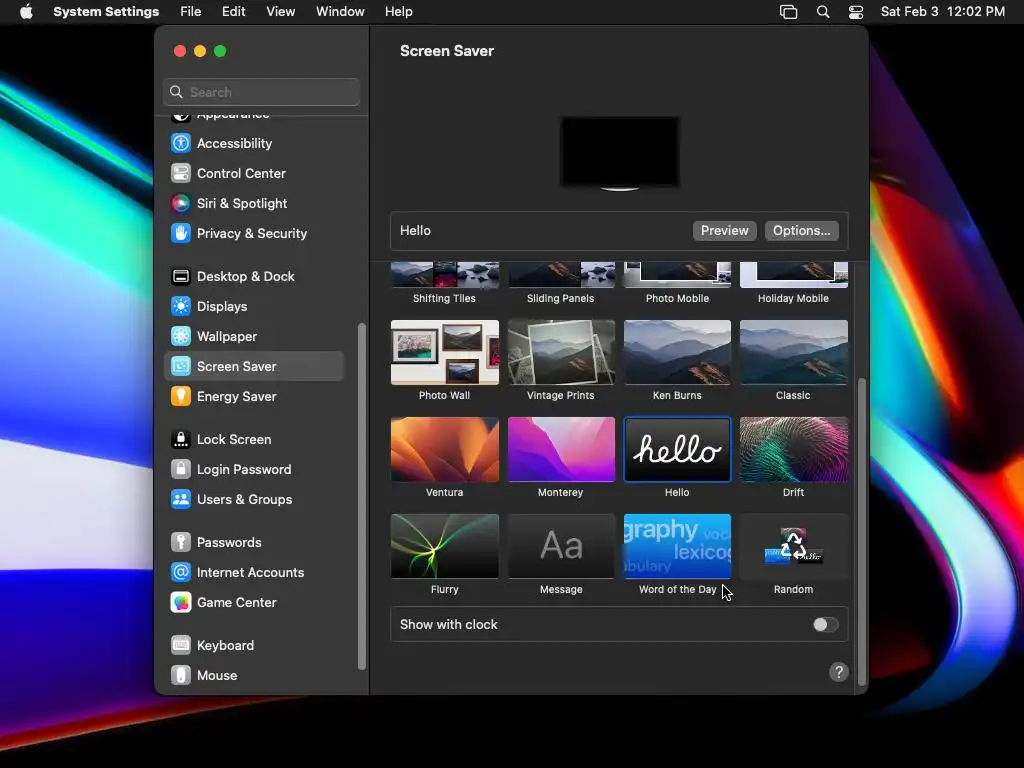1024x768 pixels.
Task: Select the Siri & Spotlight icon
Action: [181, 203]
